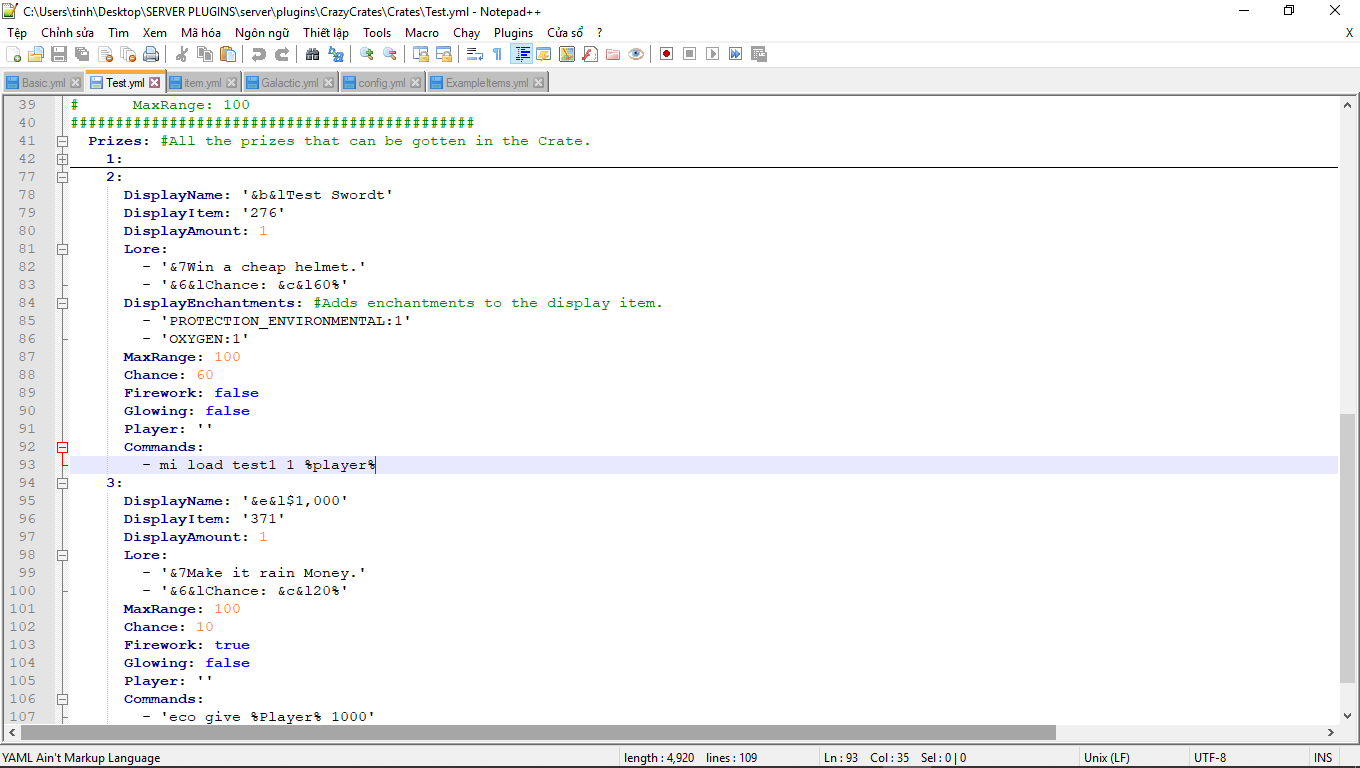1360x768 pixels.
Task: Click the New file toolbar icon
Action: (x=14, y=54)
